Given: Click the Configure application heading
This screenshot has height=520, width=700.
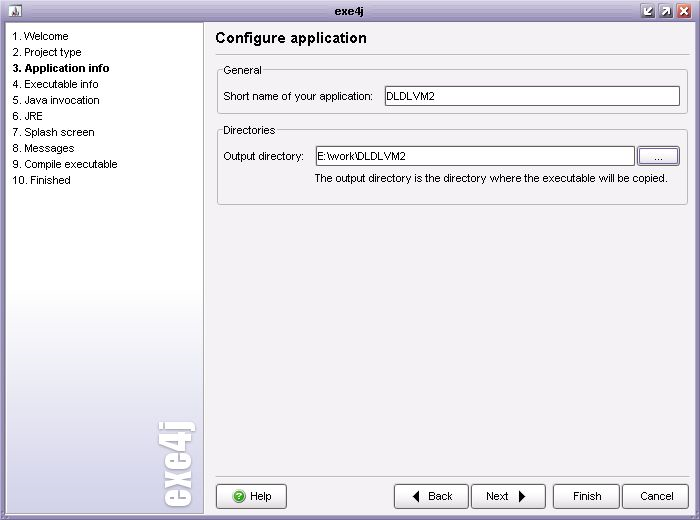Looking at the screenshot, I should tap(291, 38).
